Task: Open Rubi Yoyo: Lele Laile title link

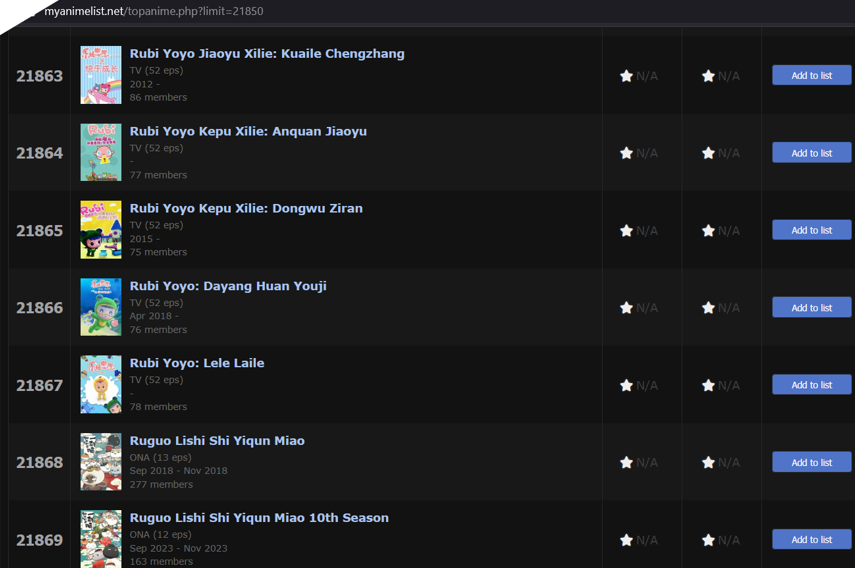Action: tap(197, 363)
